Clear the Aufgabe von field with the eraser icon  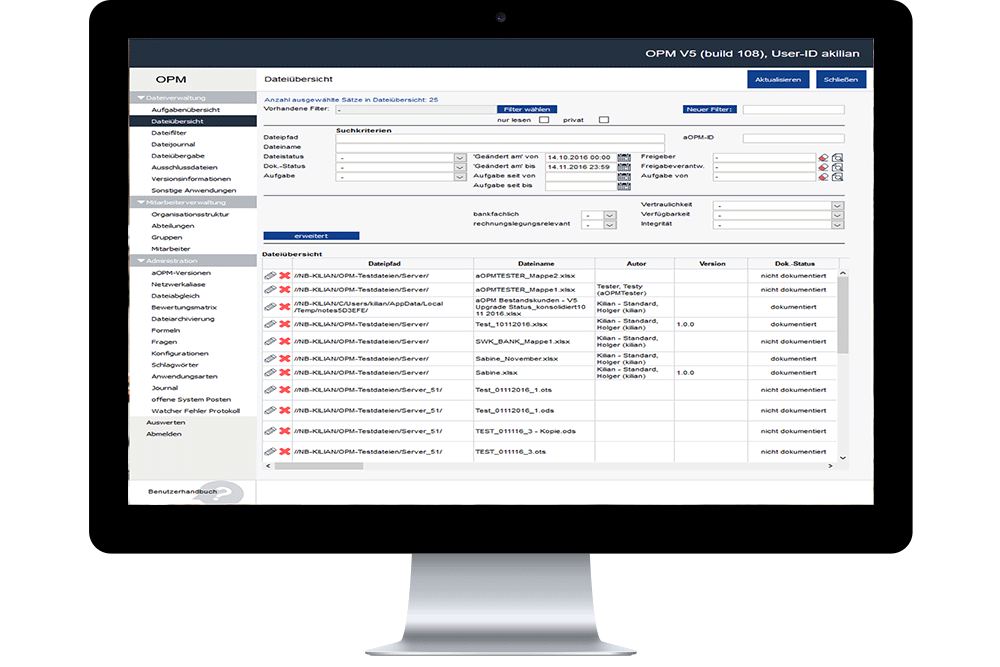(x=822, y=176)
